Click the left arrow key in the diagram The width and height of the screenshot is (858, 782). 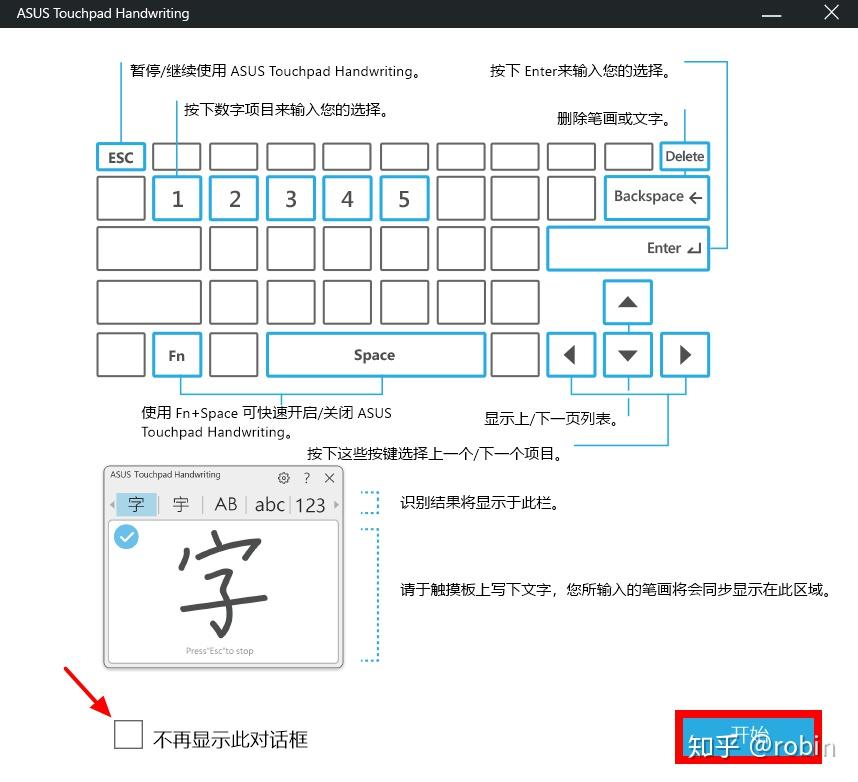pyautogui.click(x=571, y=354)
